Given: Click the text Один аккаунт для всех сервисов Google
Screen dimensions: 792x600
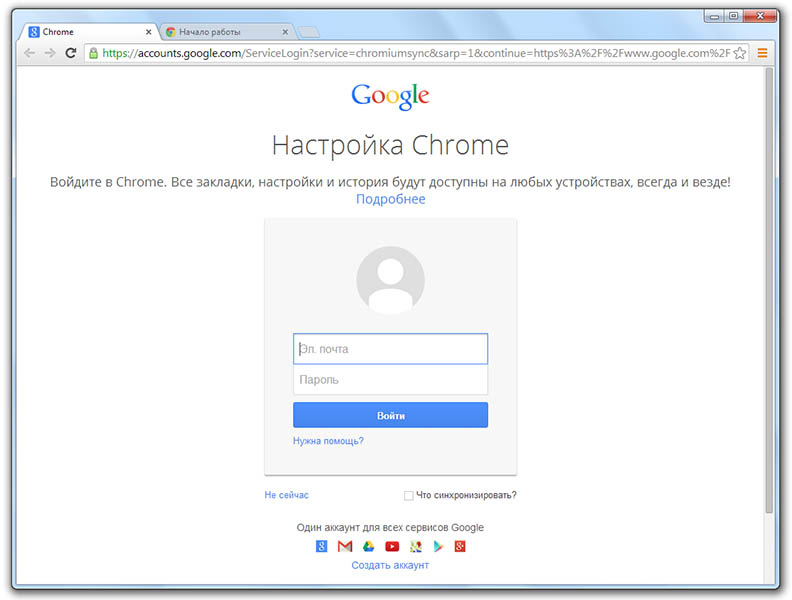Looking at the screenshot, I should click(390, 527).
